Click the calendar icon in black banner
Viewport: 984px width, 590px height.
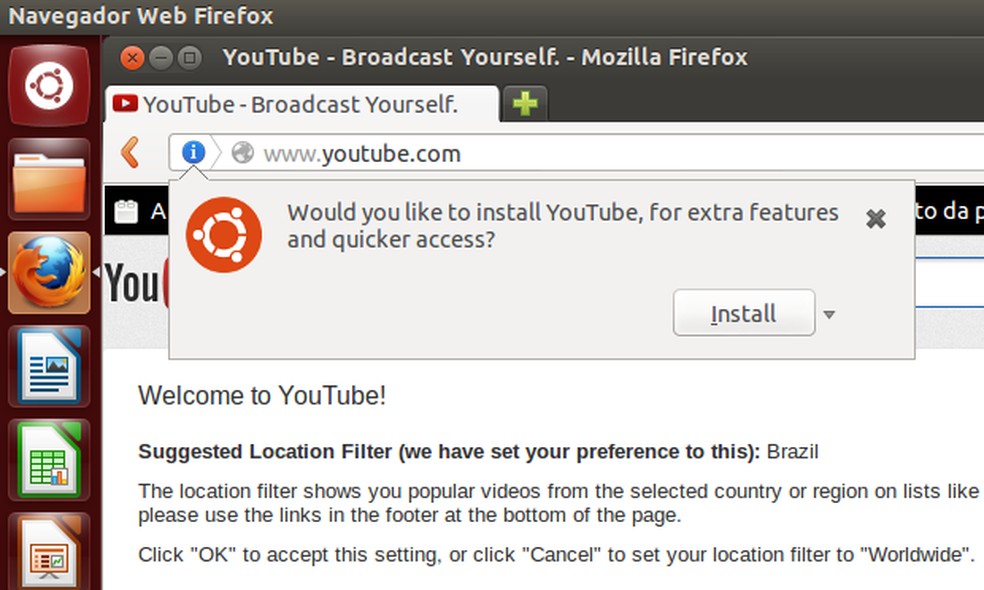point(126,212)
